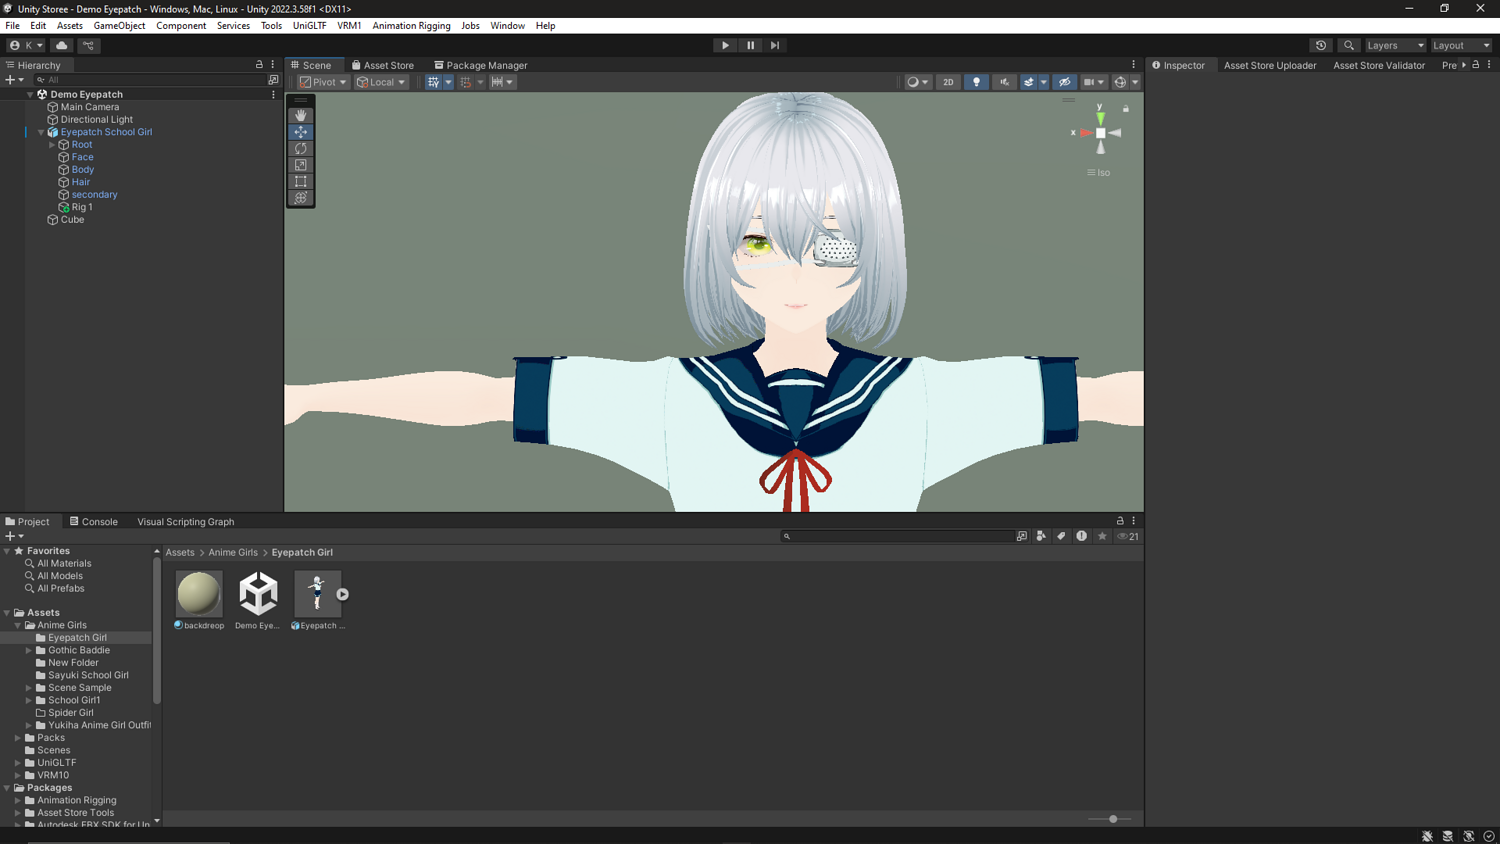Toggle scene effects (skybox, fog)
This screenshot has width=1500, height=844.
(1028, 82)
